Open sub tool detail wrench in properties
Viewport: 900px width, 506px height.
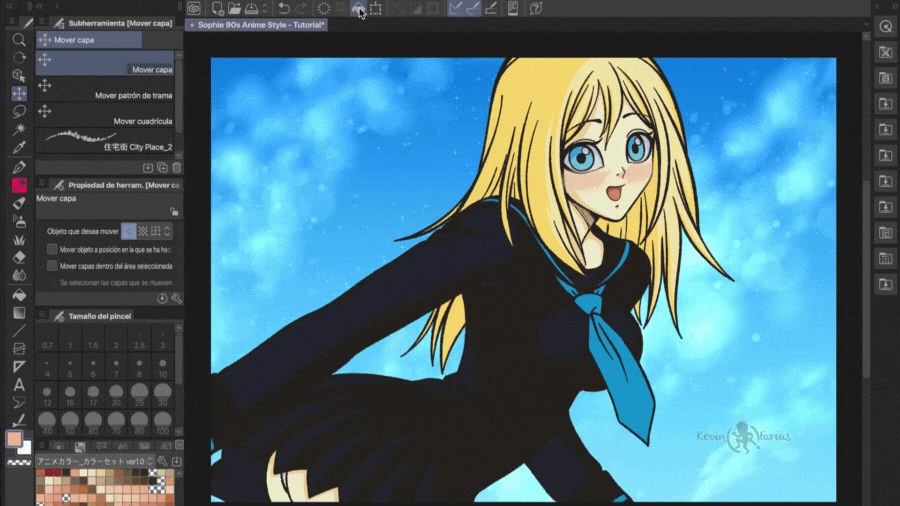[x=176, y=298]
